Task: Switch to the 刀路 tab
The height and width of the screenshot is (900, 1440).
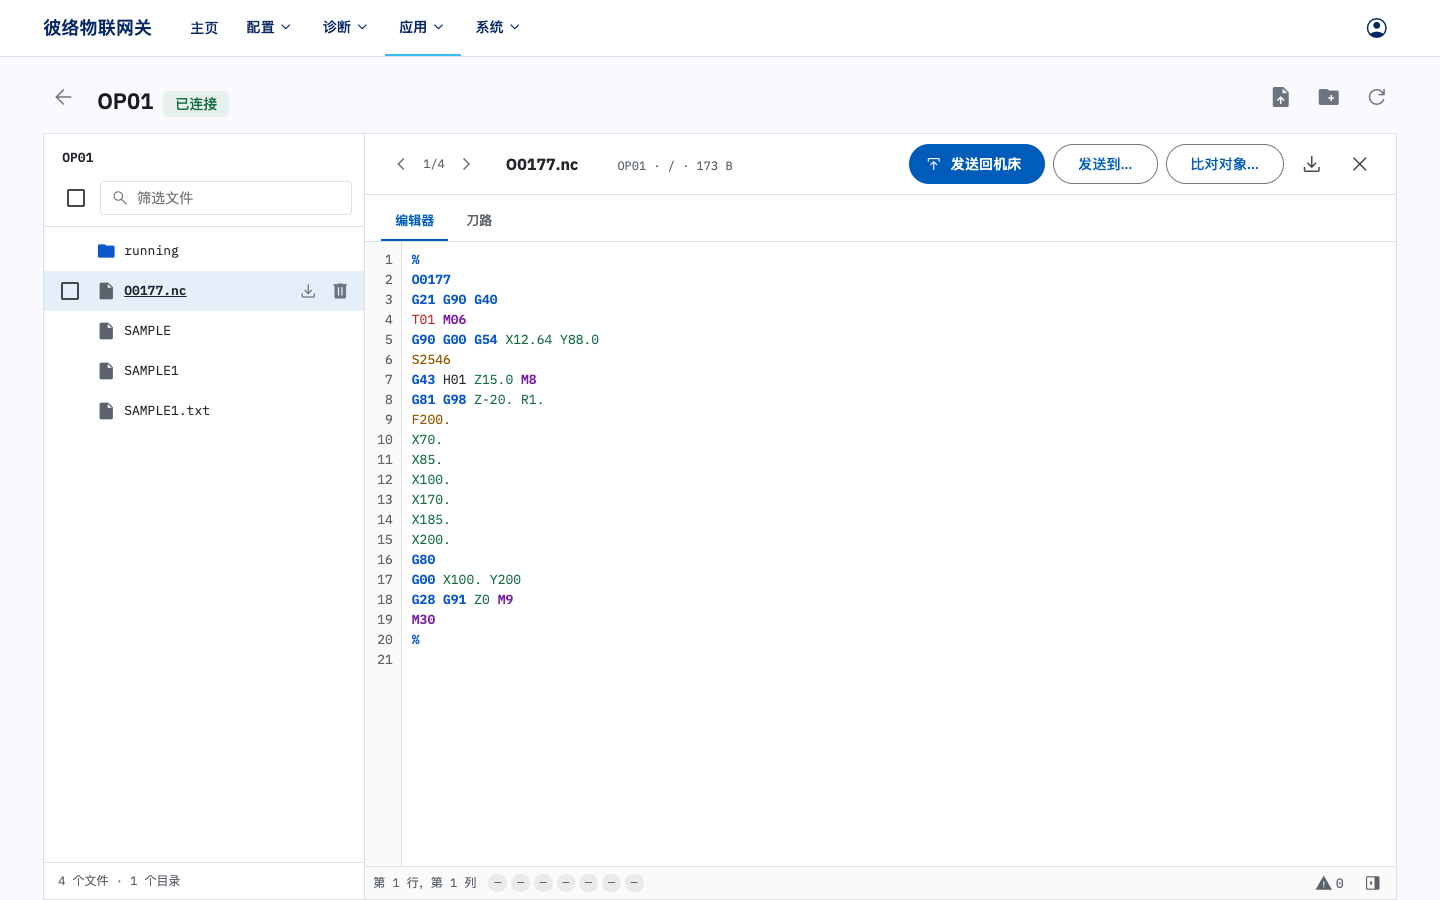Action: 479,221
